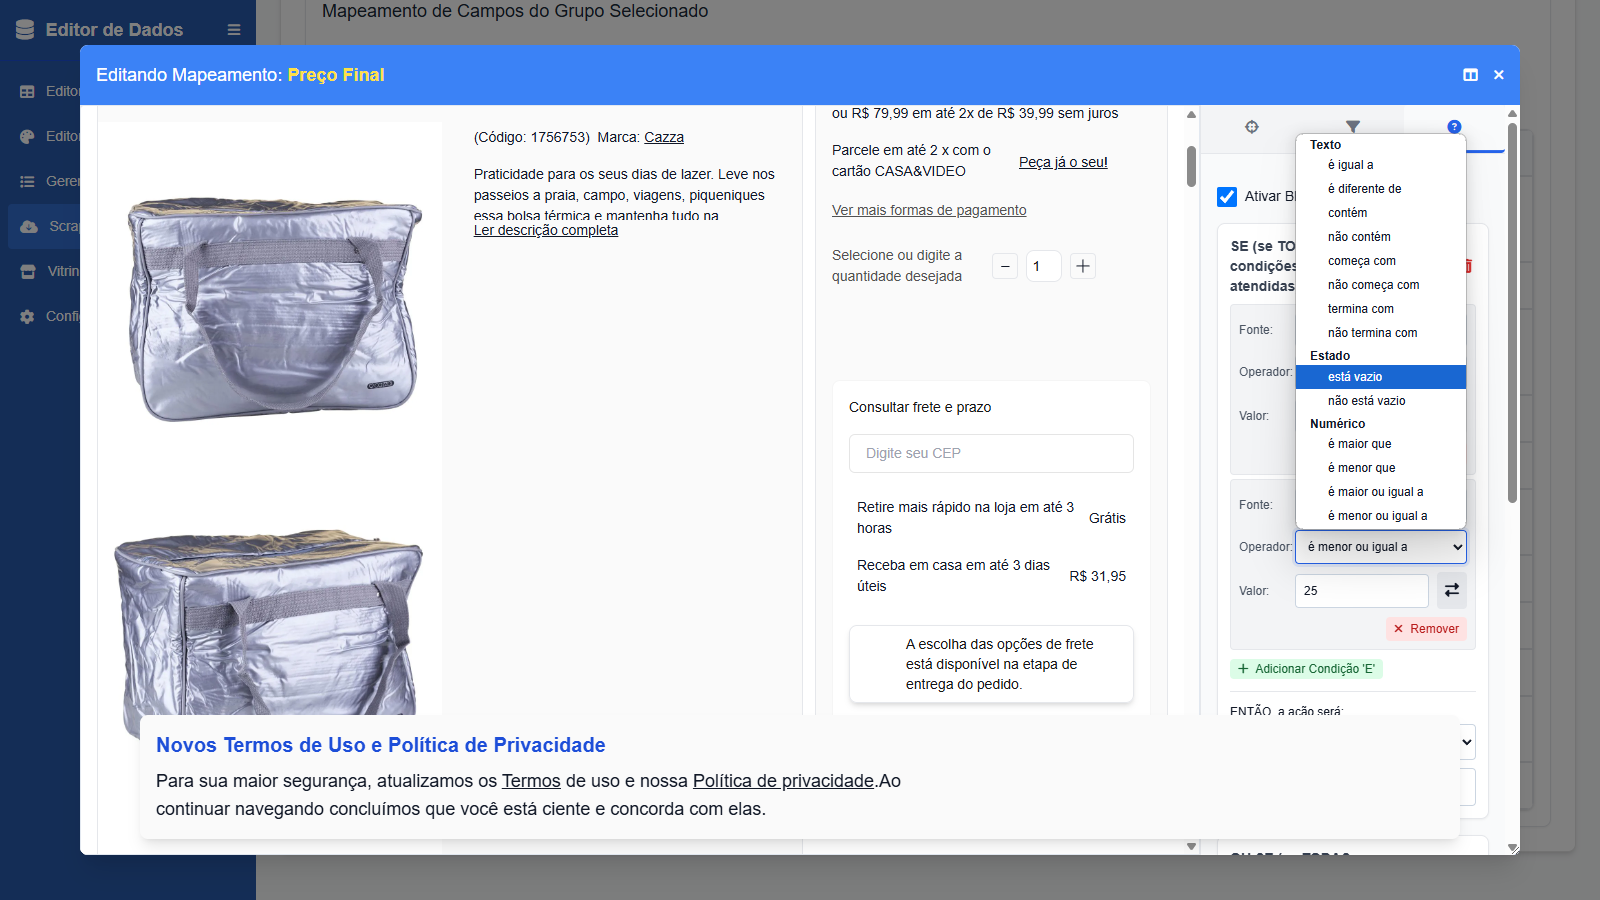This screenshot has width=1600, height=900.
Task: Select 'está vazio' in the operator list
Action: [x=1355, y=377]
